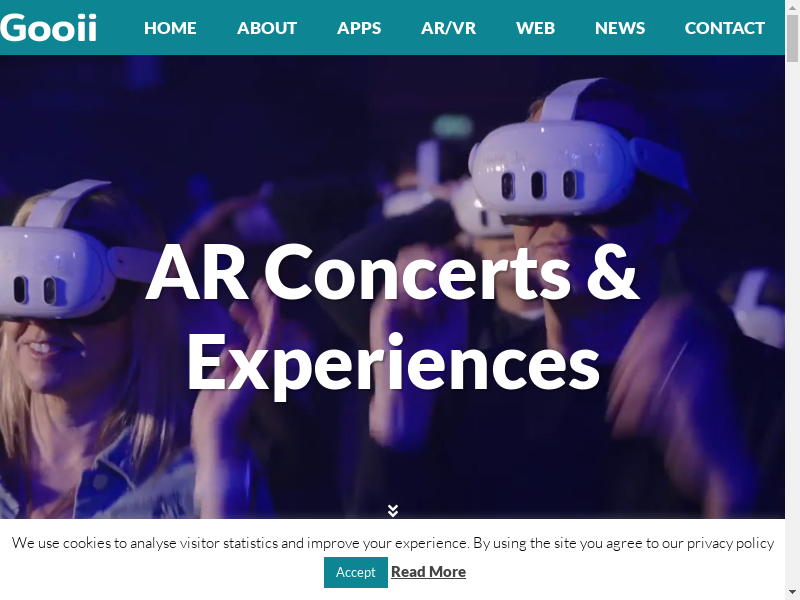The image size is (800, 600).
Task: Click scrollbar up arrow
Action: pos(792,6)
